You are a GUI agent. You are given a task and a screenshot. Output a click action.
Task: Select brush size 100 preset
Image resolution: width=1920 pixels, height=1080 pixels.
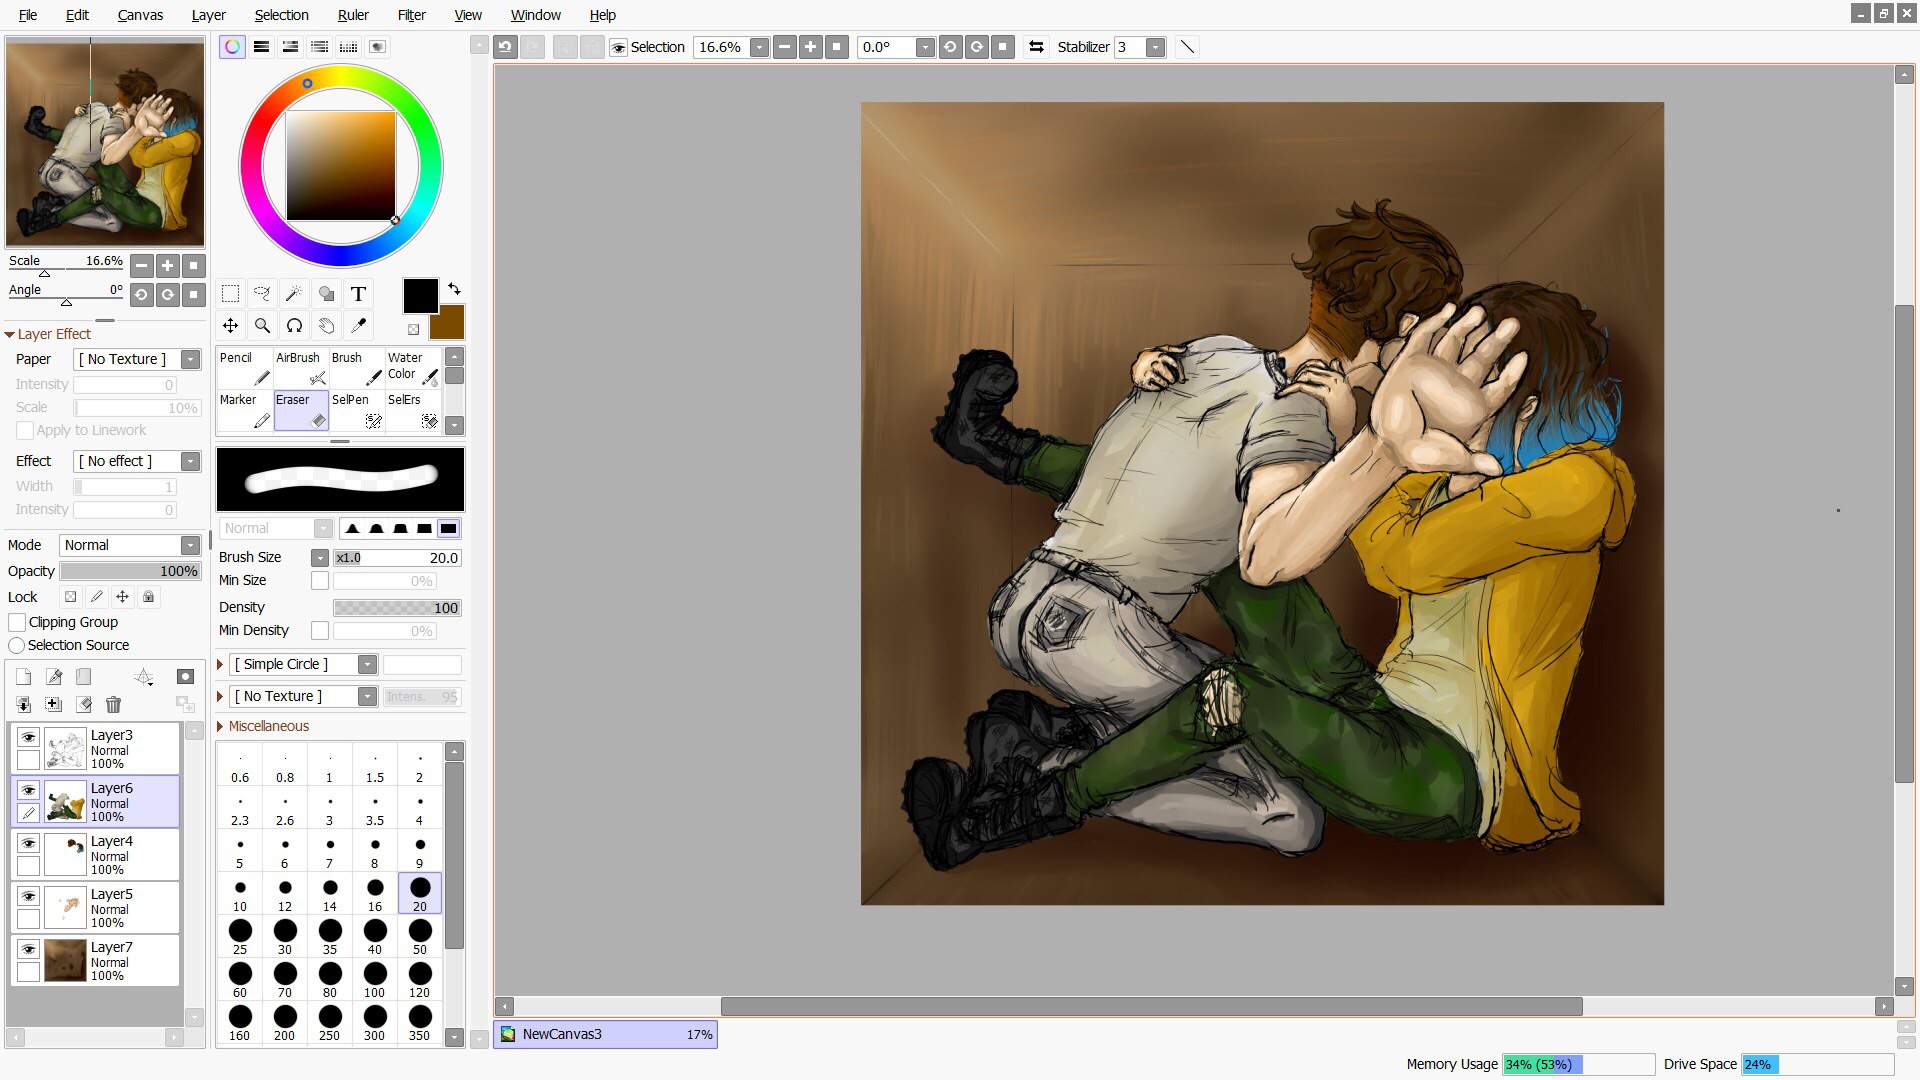coord(375,980)
